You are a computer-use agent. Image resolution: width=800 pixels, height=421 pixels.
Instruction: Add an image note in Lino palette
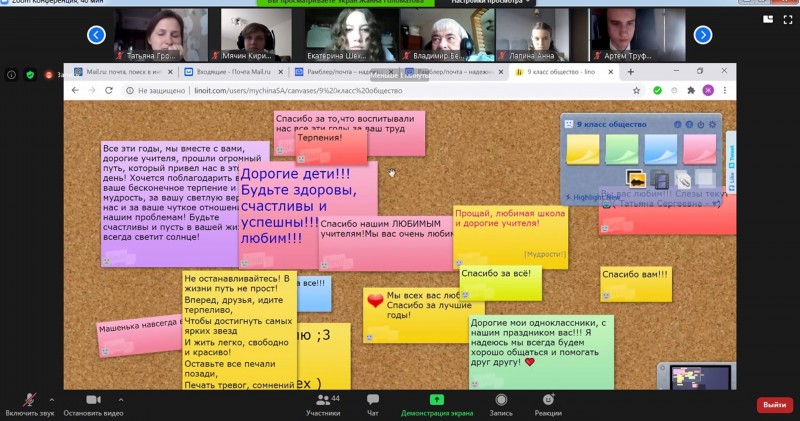pyautogui.click(x=635, y=178)
